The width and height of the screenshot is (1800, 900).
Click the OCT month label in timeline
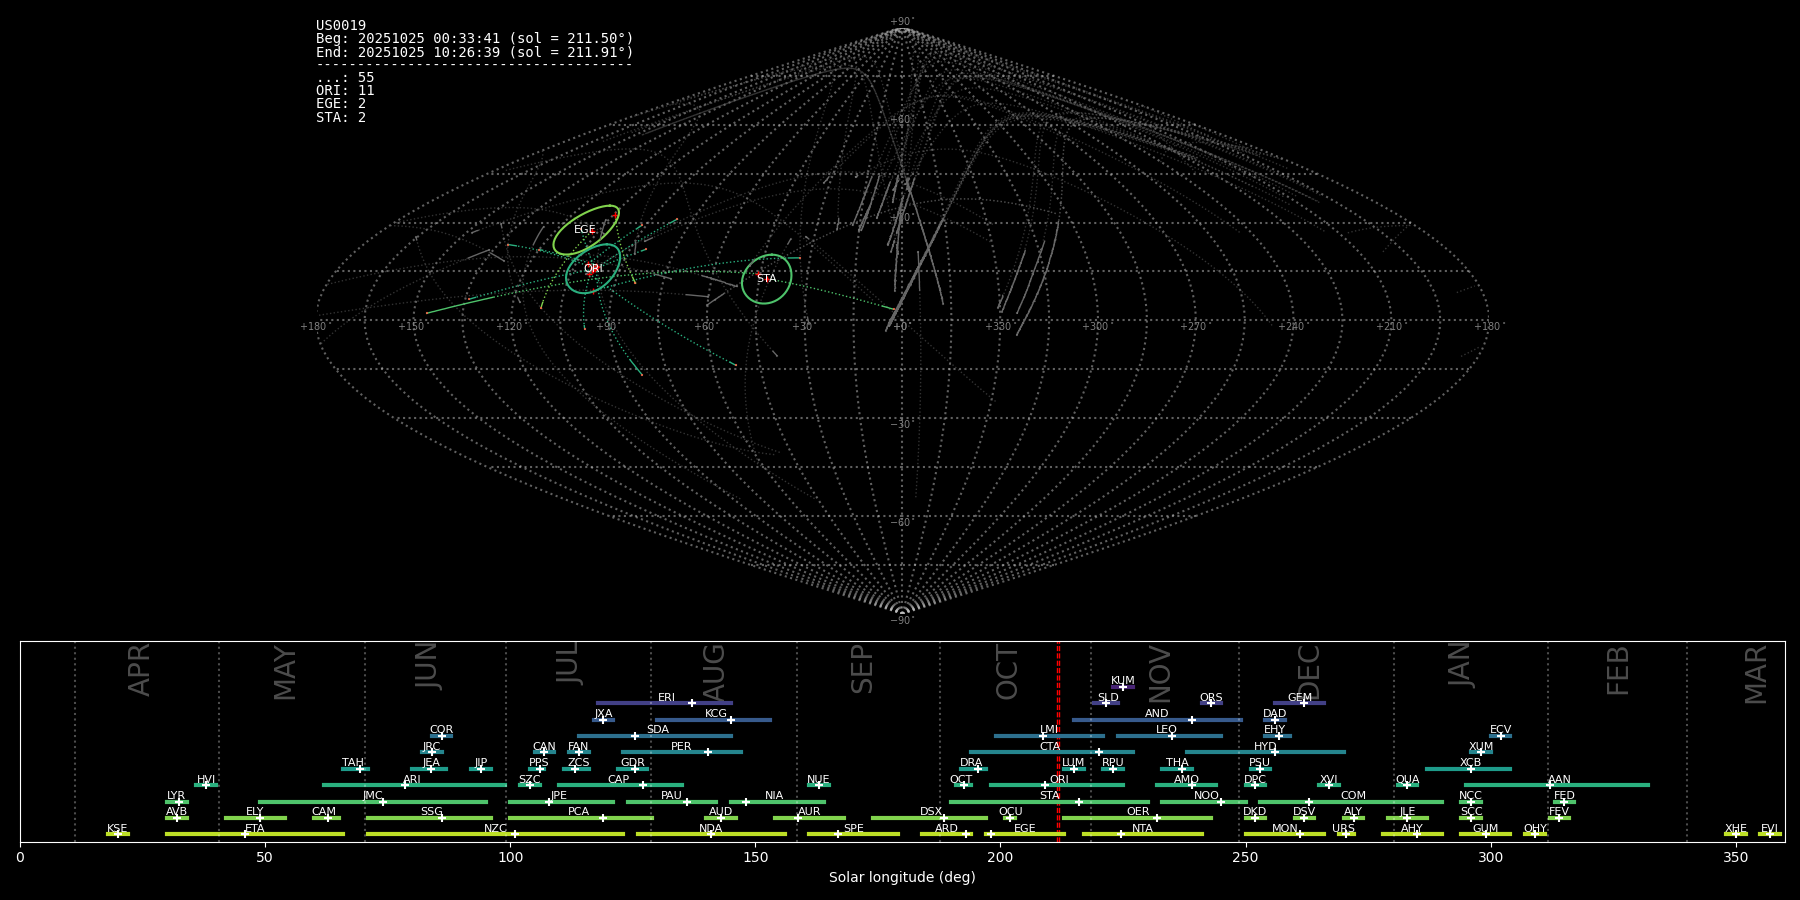1007,673
